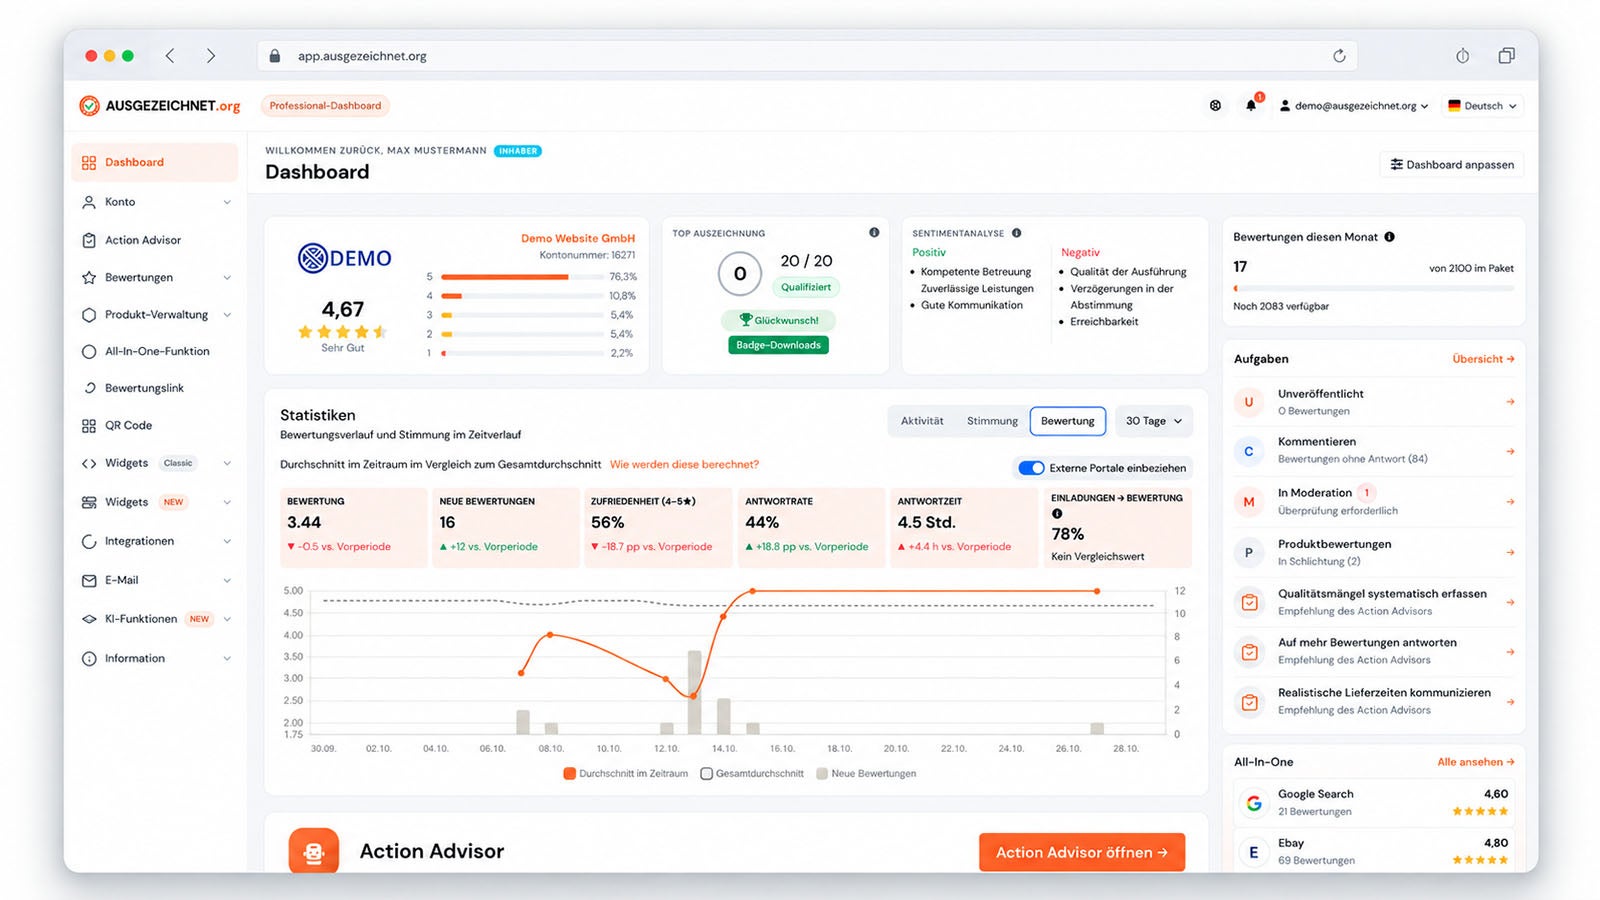Click the Alle ansehen link
This screenshot has height=900, width=1600.
1476,762
